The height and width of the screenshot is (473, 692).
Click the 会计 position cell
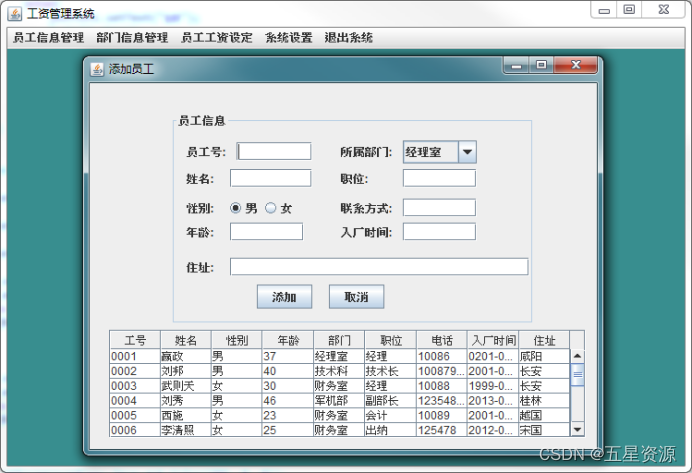(391, 415)
